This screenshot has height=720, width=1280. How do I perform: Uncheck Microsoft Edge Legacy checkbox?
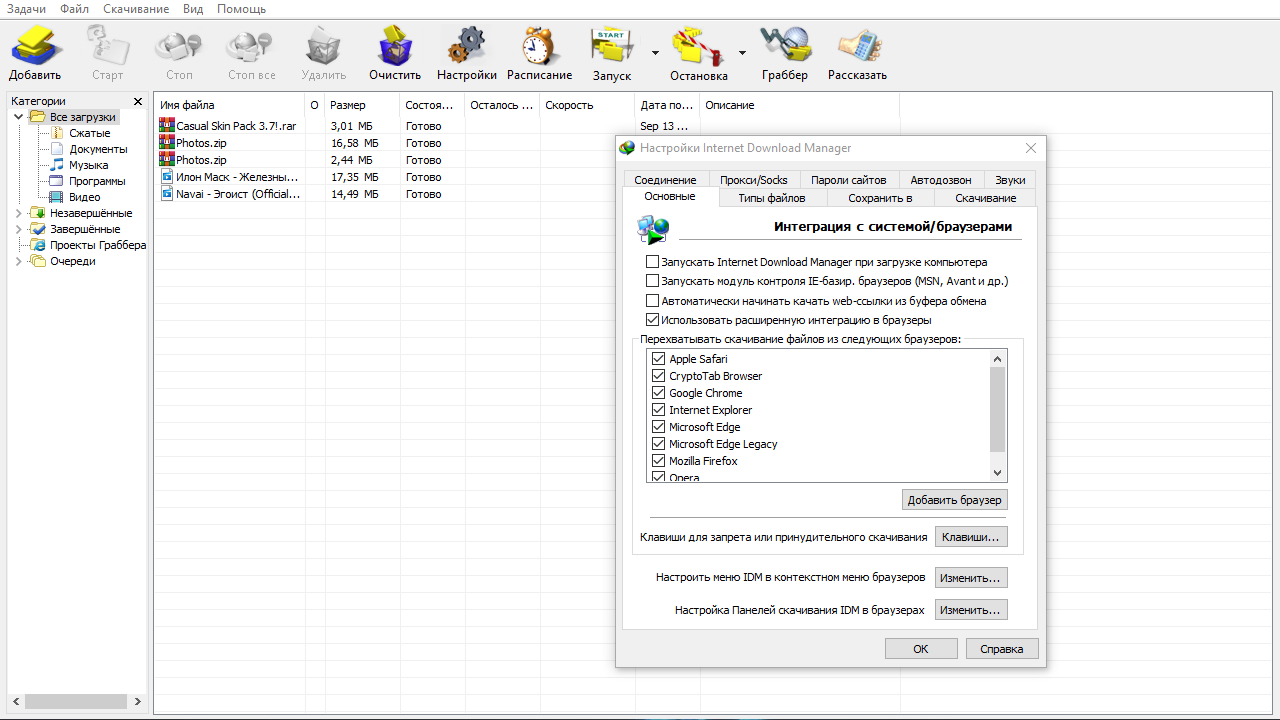pyautogui.click(x=658, y=444)
